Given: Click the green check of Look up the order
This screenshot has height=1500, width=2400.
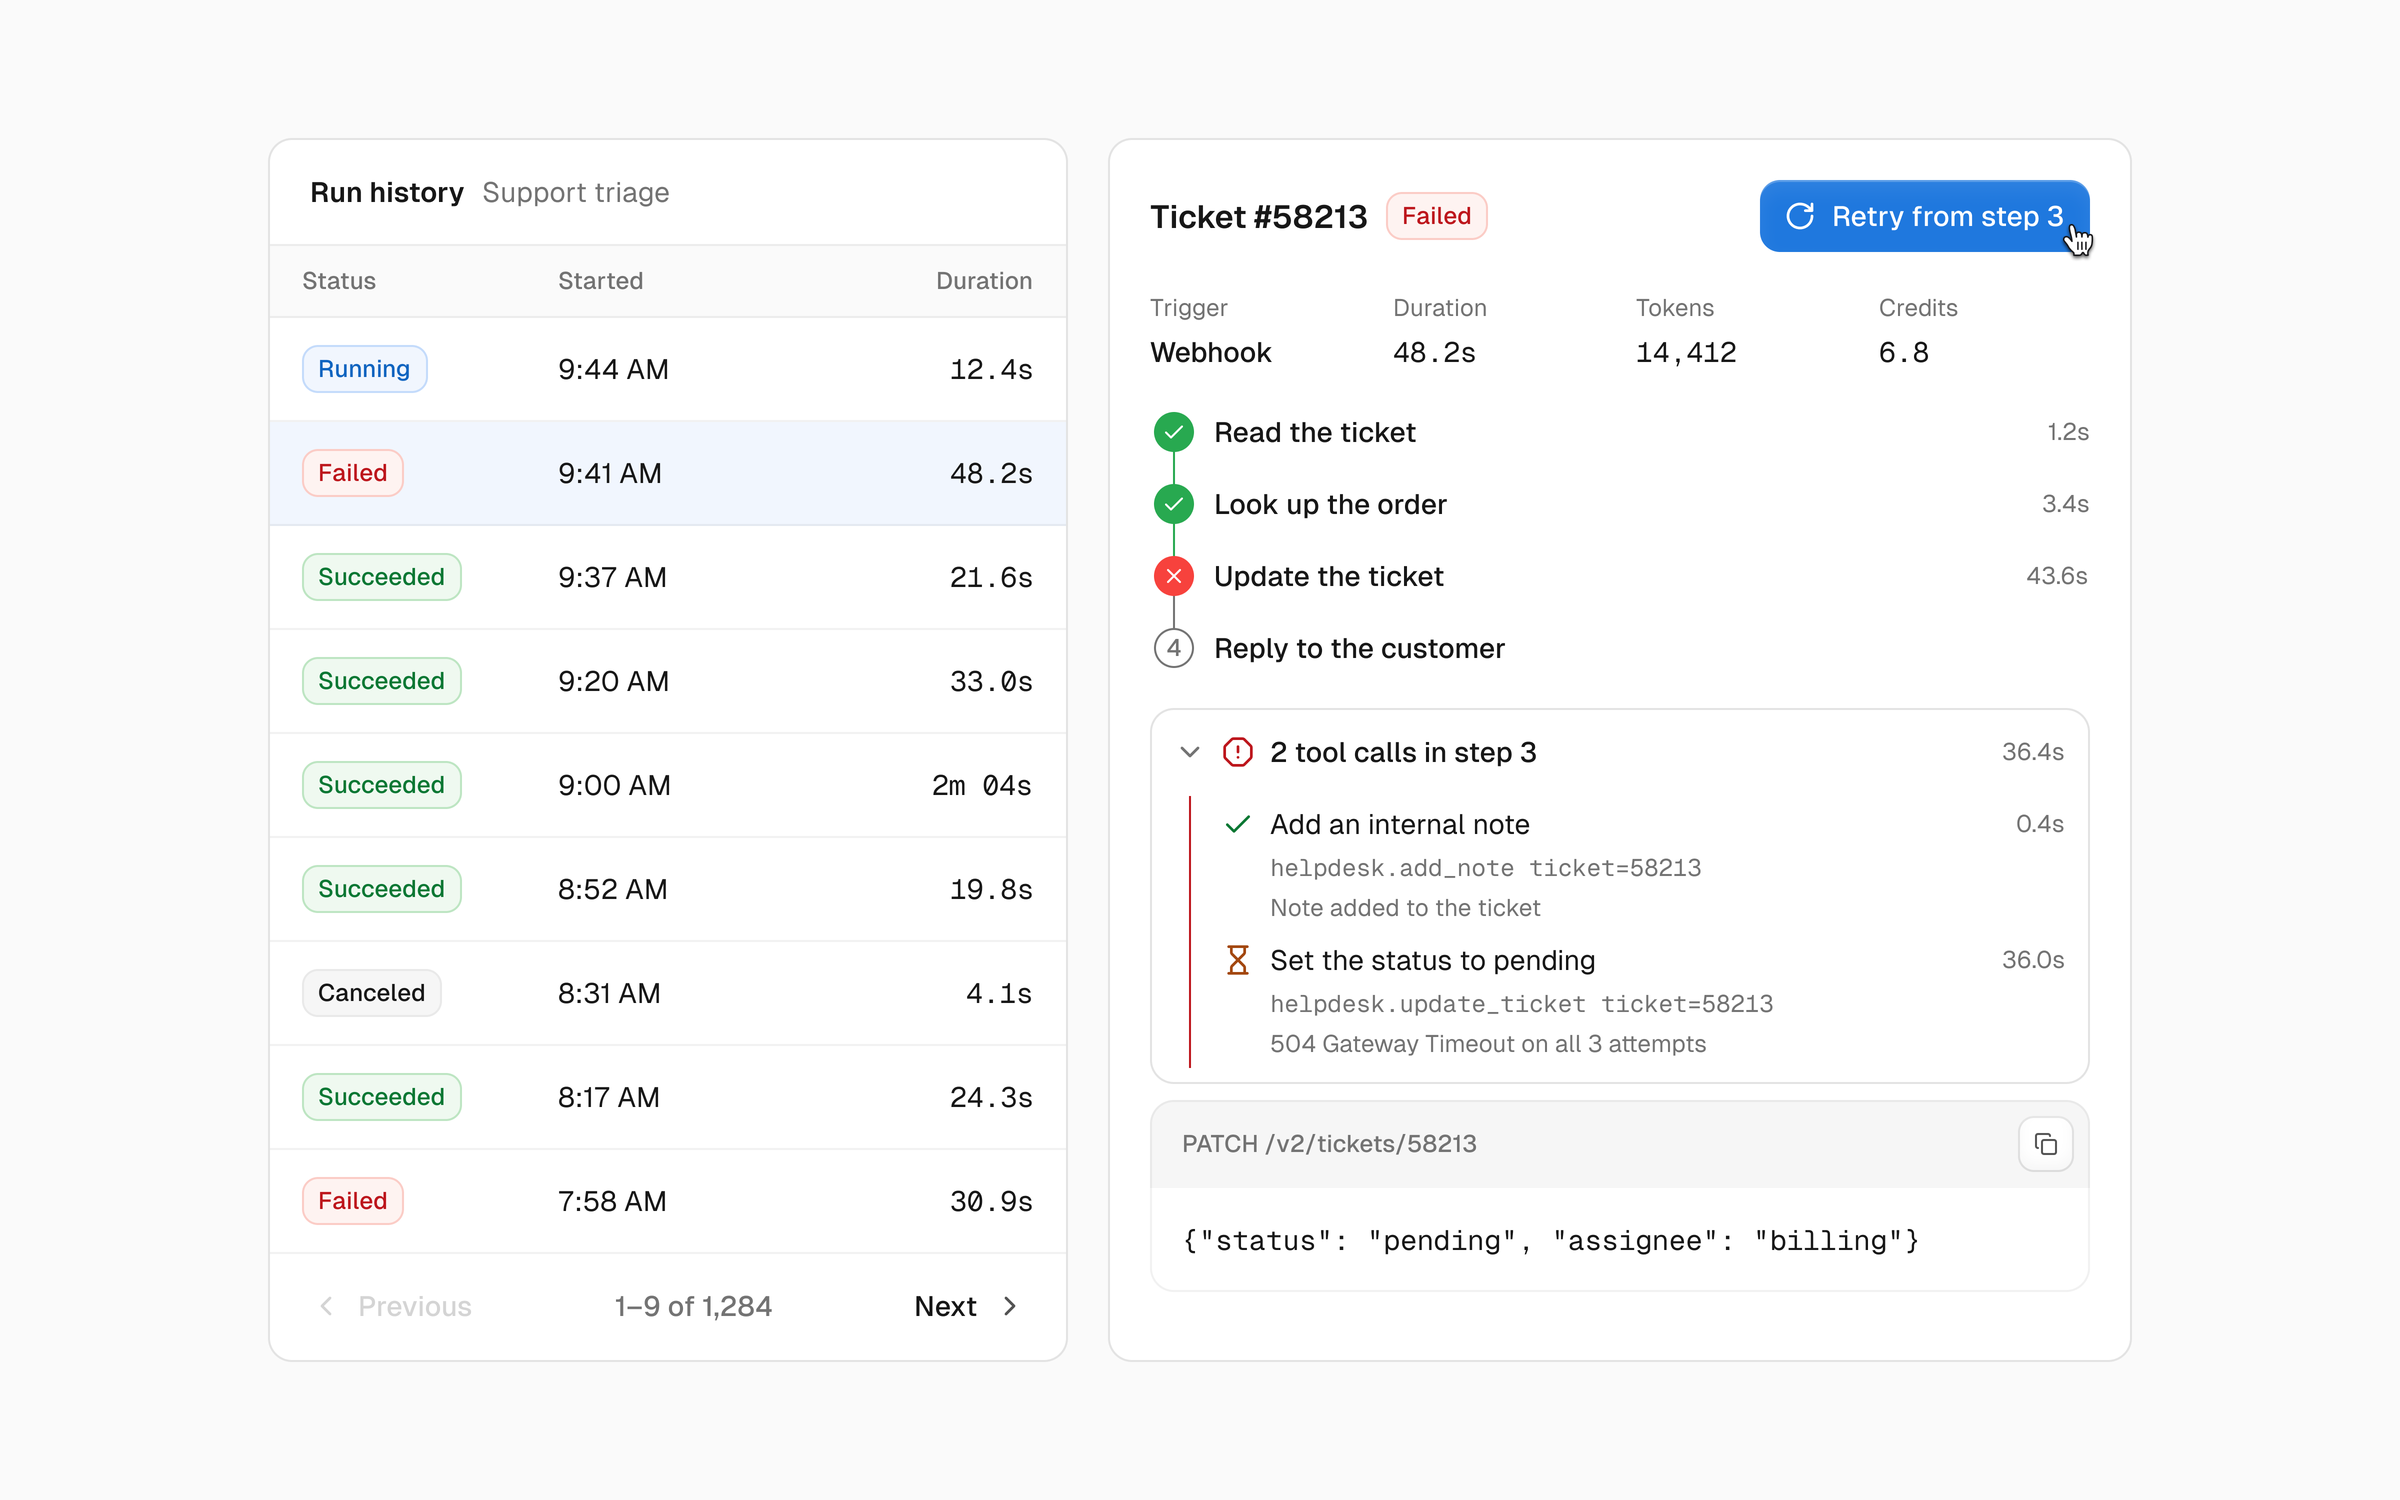Looking at the screenshot, I should pos(1174,504).
